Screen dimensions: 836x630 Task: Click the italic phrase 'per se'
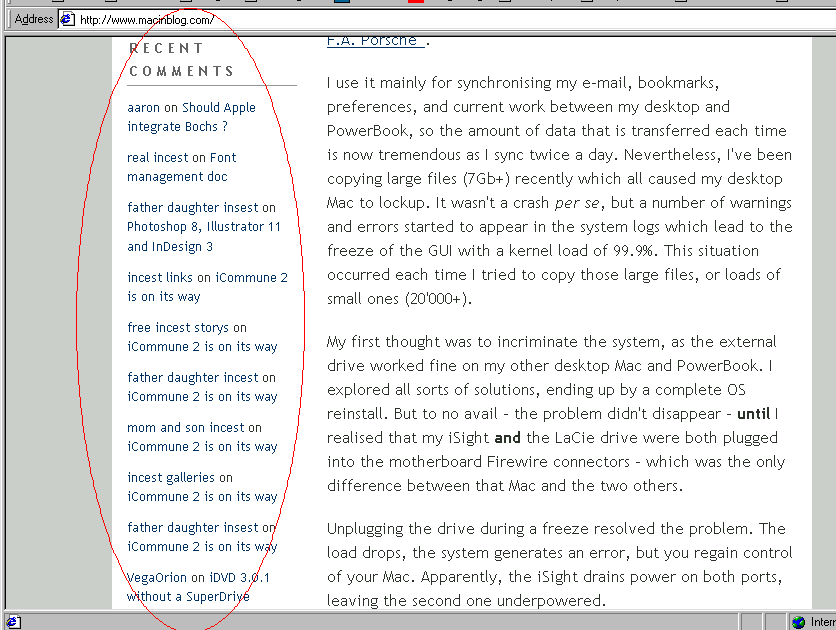tap(578, 204)
